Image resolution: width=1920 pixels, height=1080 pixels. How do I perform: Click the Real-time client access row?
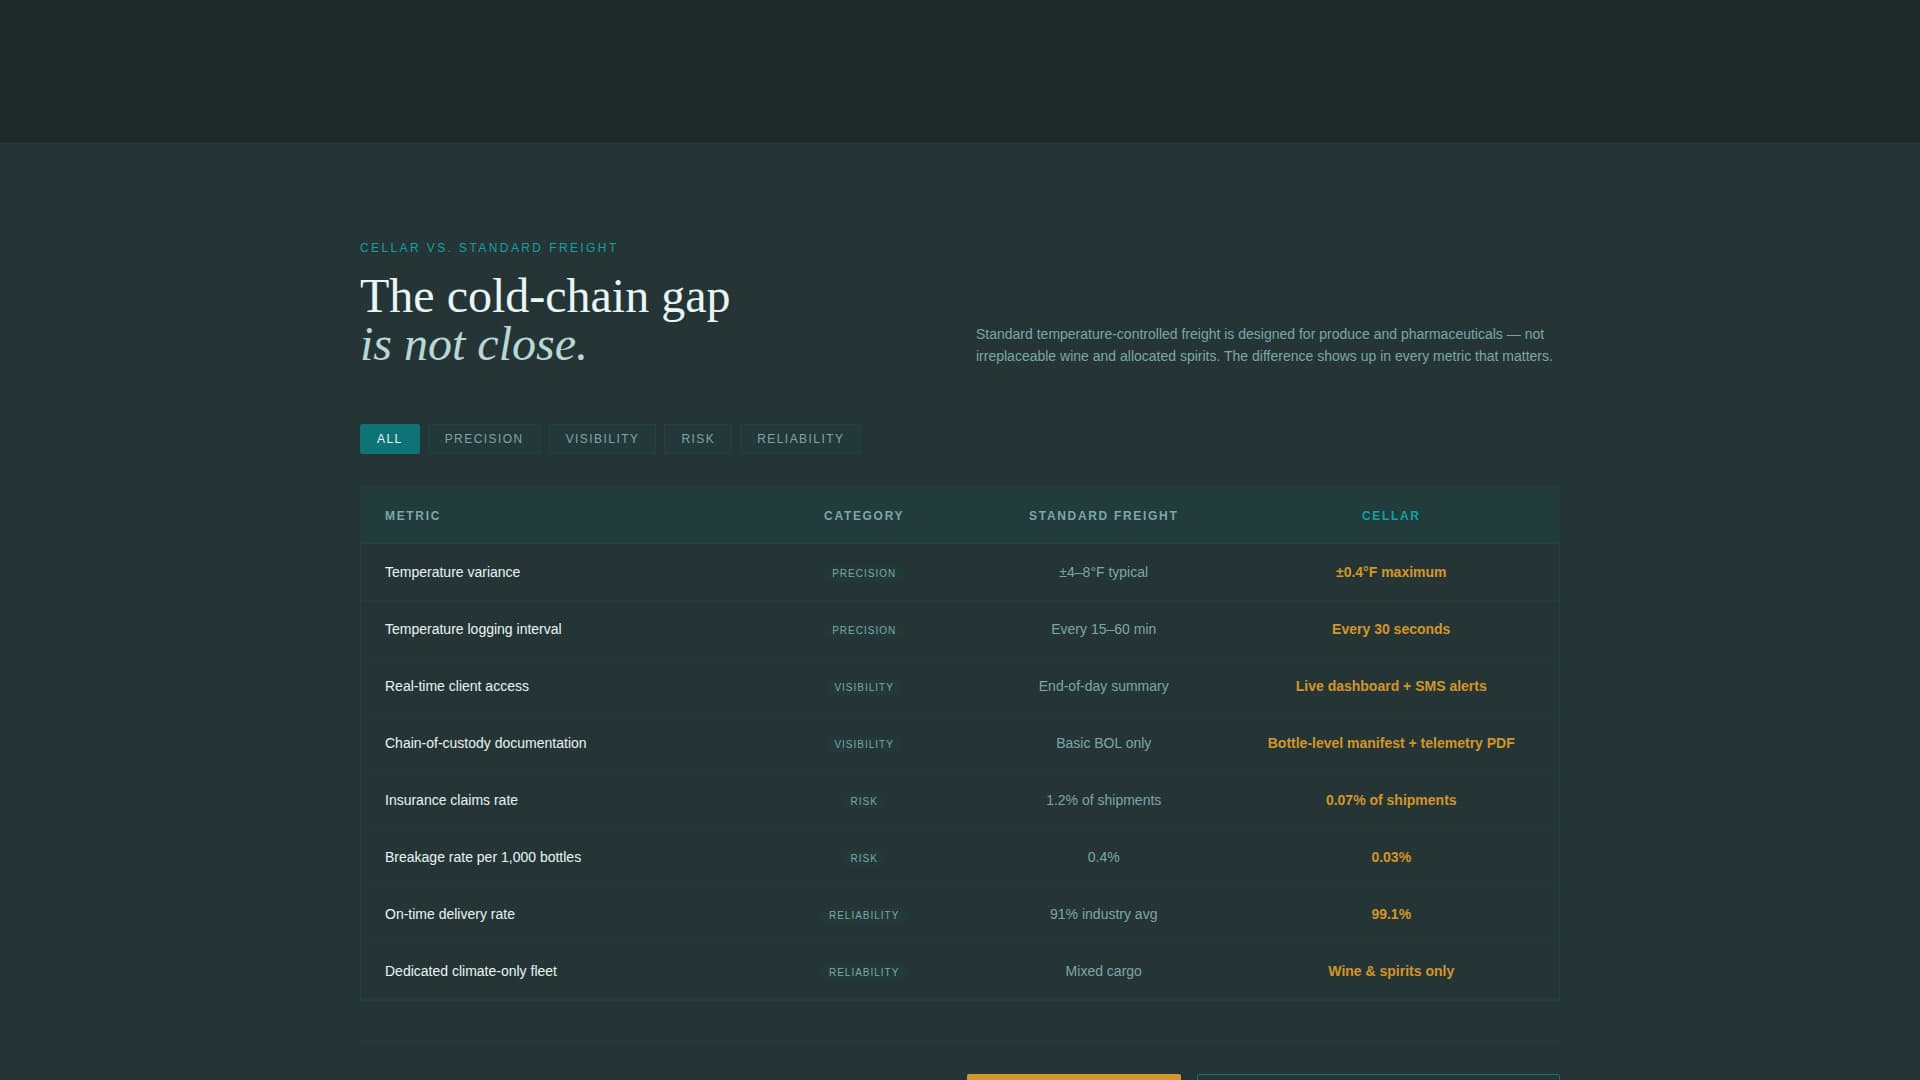coord(457,687)
